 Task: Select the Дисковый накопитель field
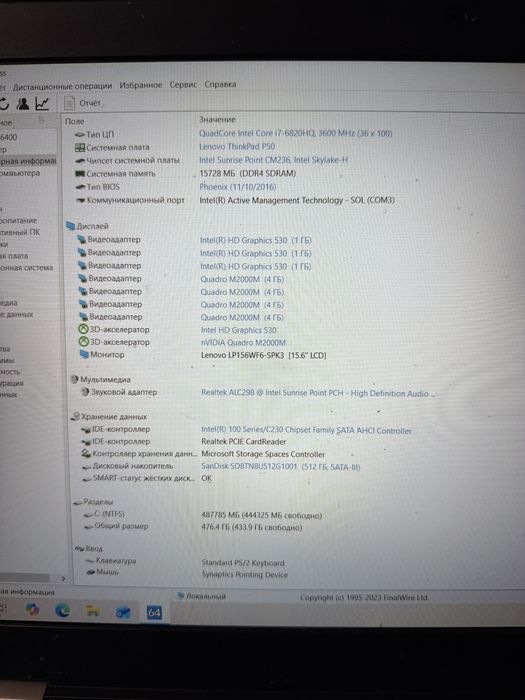[x=132, y=466]
